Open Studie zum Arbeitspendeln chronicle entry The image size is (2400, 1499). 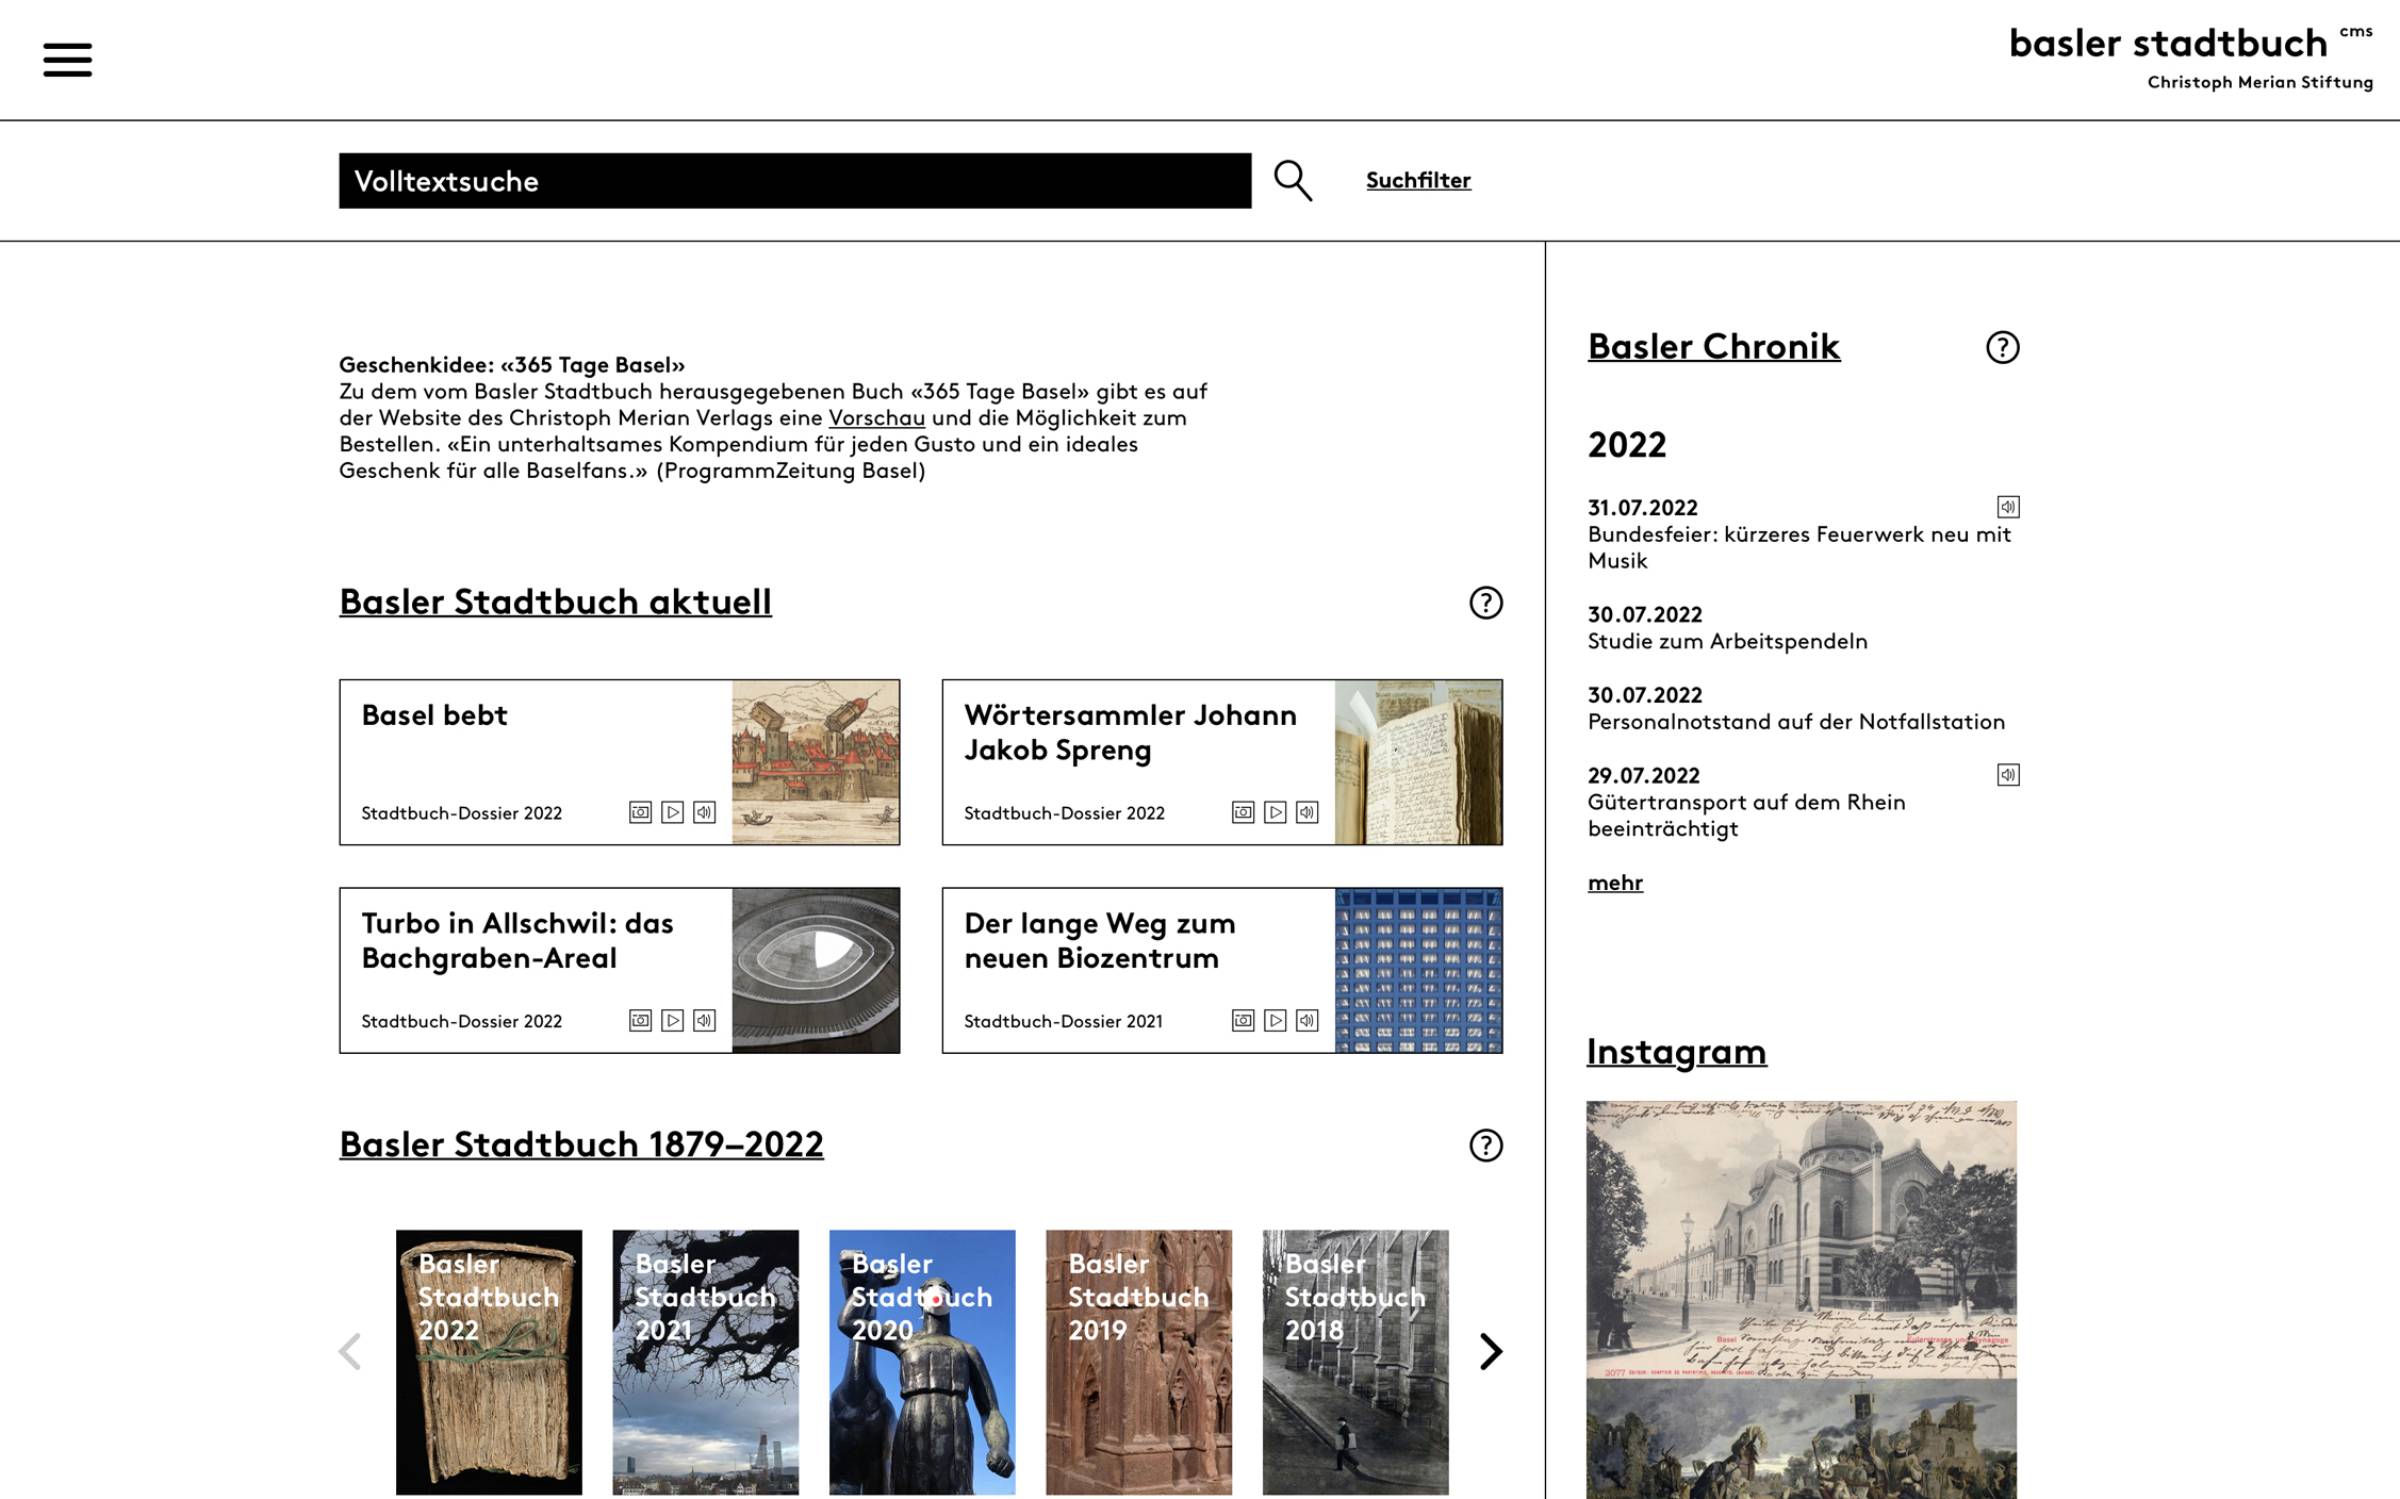click(x=1727, y=641)
